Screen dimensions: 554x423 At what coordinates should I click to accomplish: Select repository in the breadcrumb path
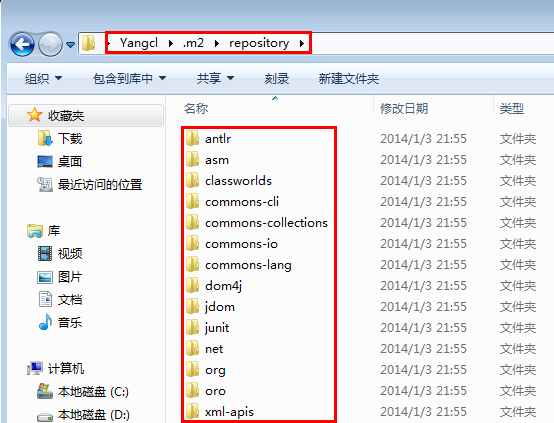point(259,43)
